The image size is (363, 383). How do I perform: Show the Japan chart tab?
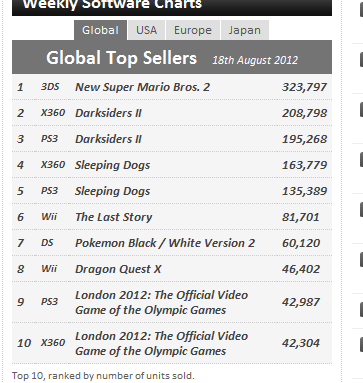tap(245, 30)
